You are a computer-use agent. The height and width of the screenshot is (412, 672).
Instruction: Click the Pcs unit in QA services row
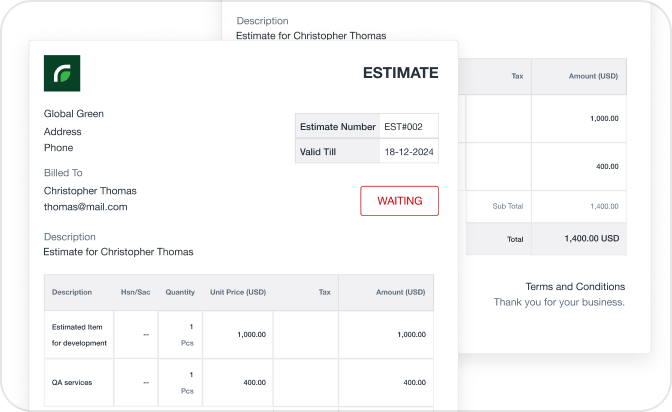[187, 391]
